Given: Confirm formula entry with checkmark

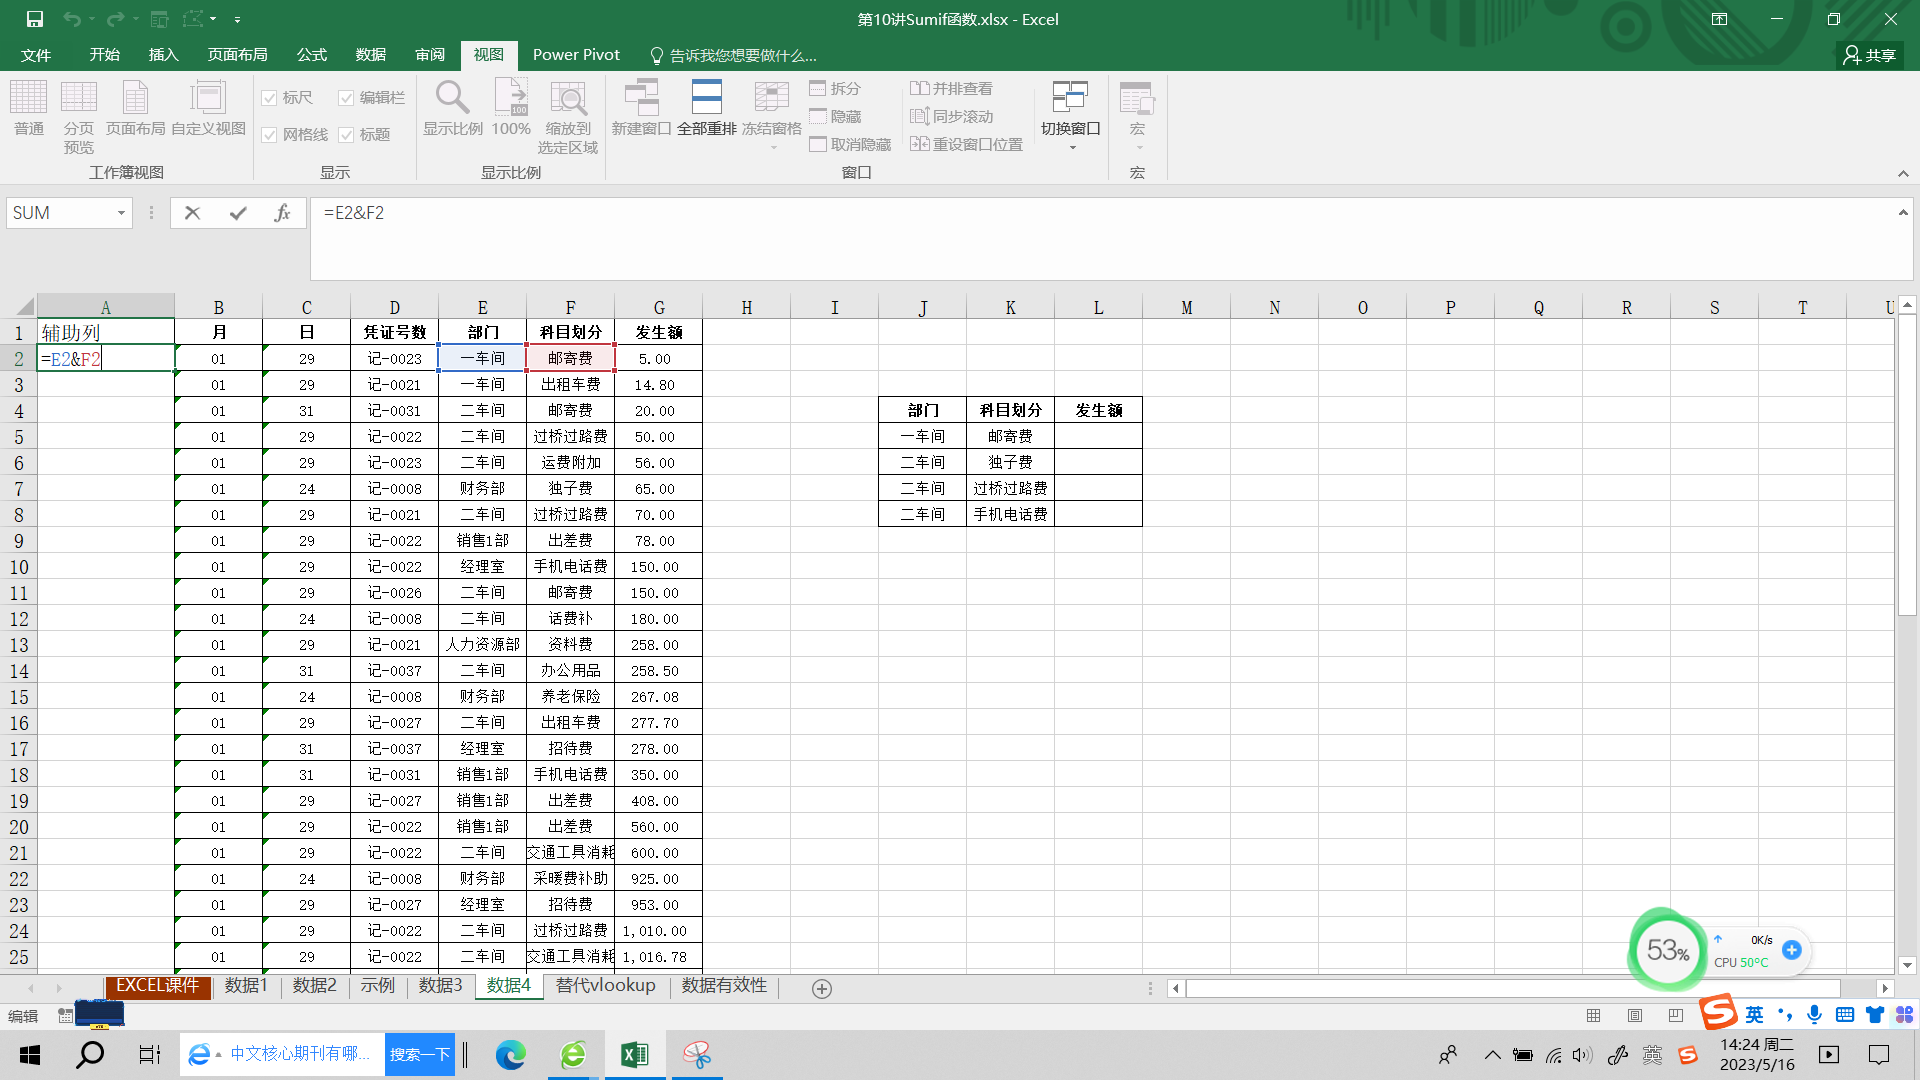Looking at the screenshot, I should [x=238, y=213].
